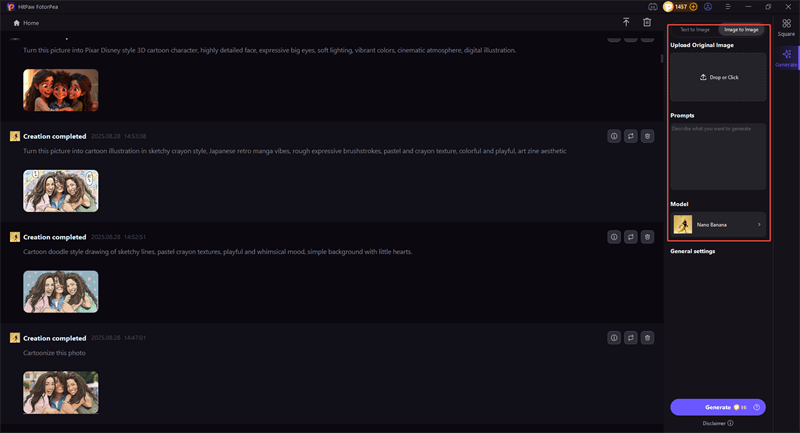
Task: Delete the 'Cartoonize this photo' creation
Action: (647, 338)
